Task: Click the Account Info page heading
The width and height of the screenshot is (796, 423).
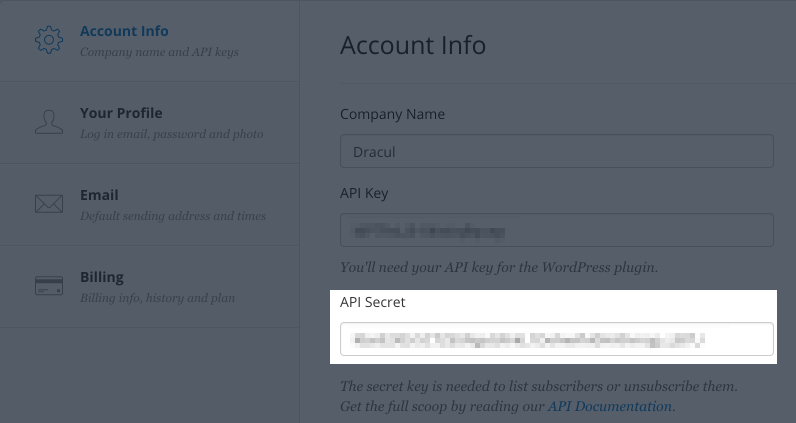Action: click(x=413, y=45)
